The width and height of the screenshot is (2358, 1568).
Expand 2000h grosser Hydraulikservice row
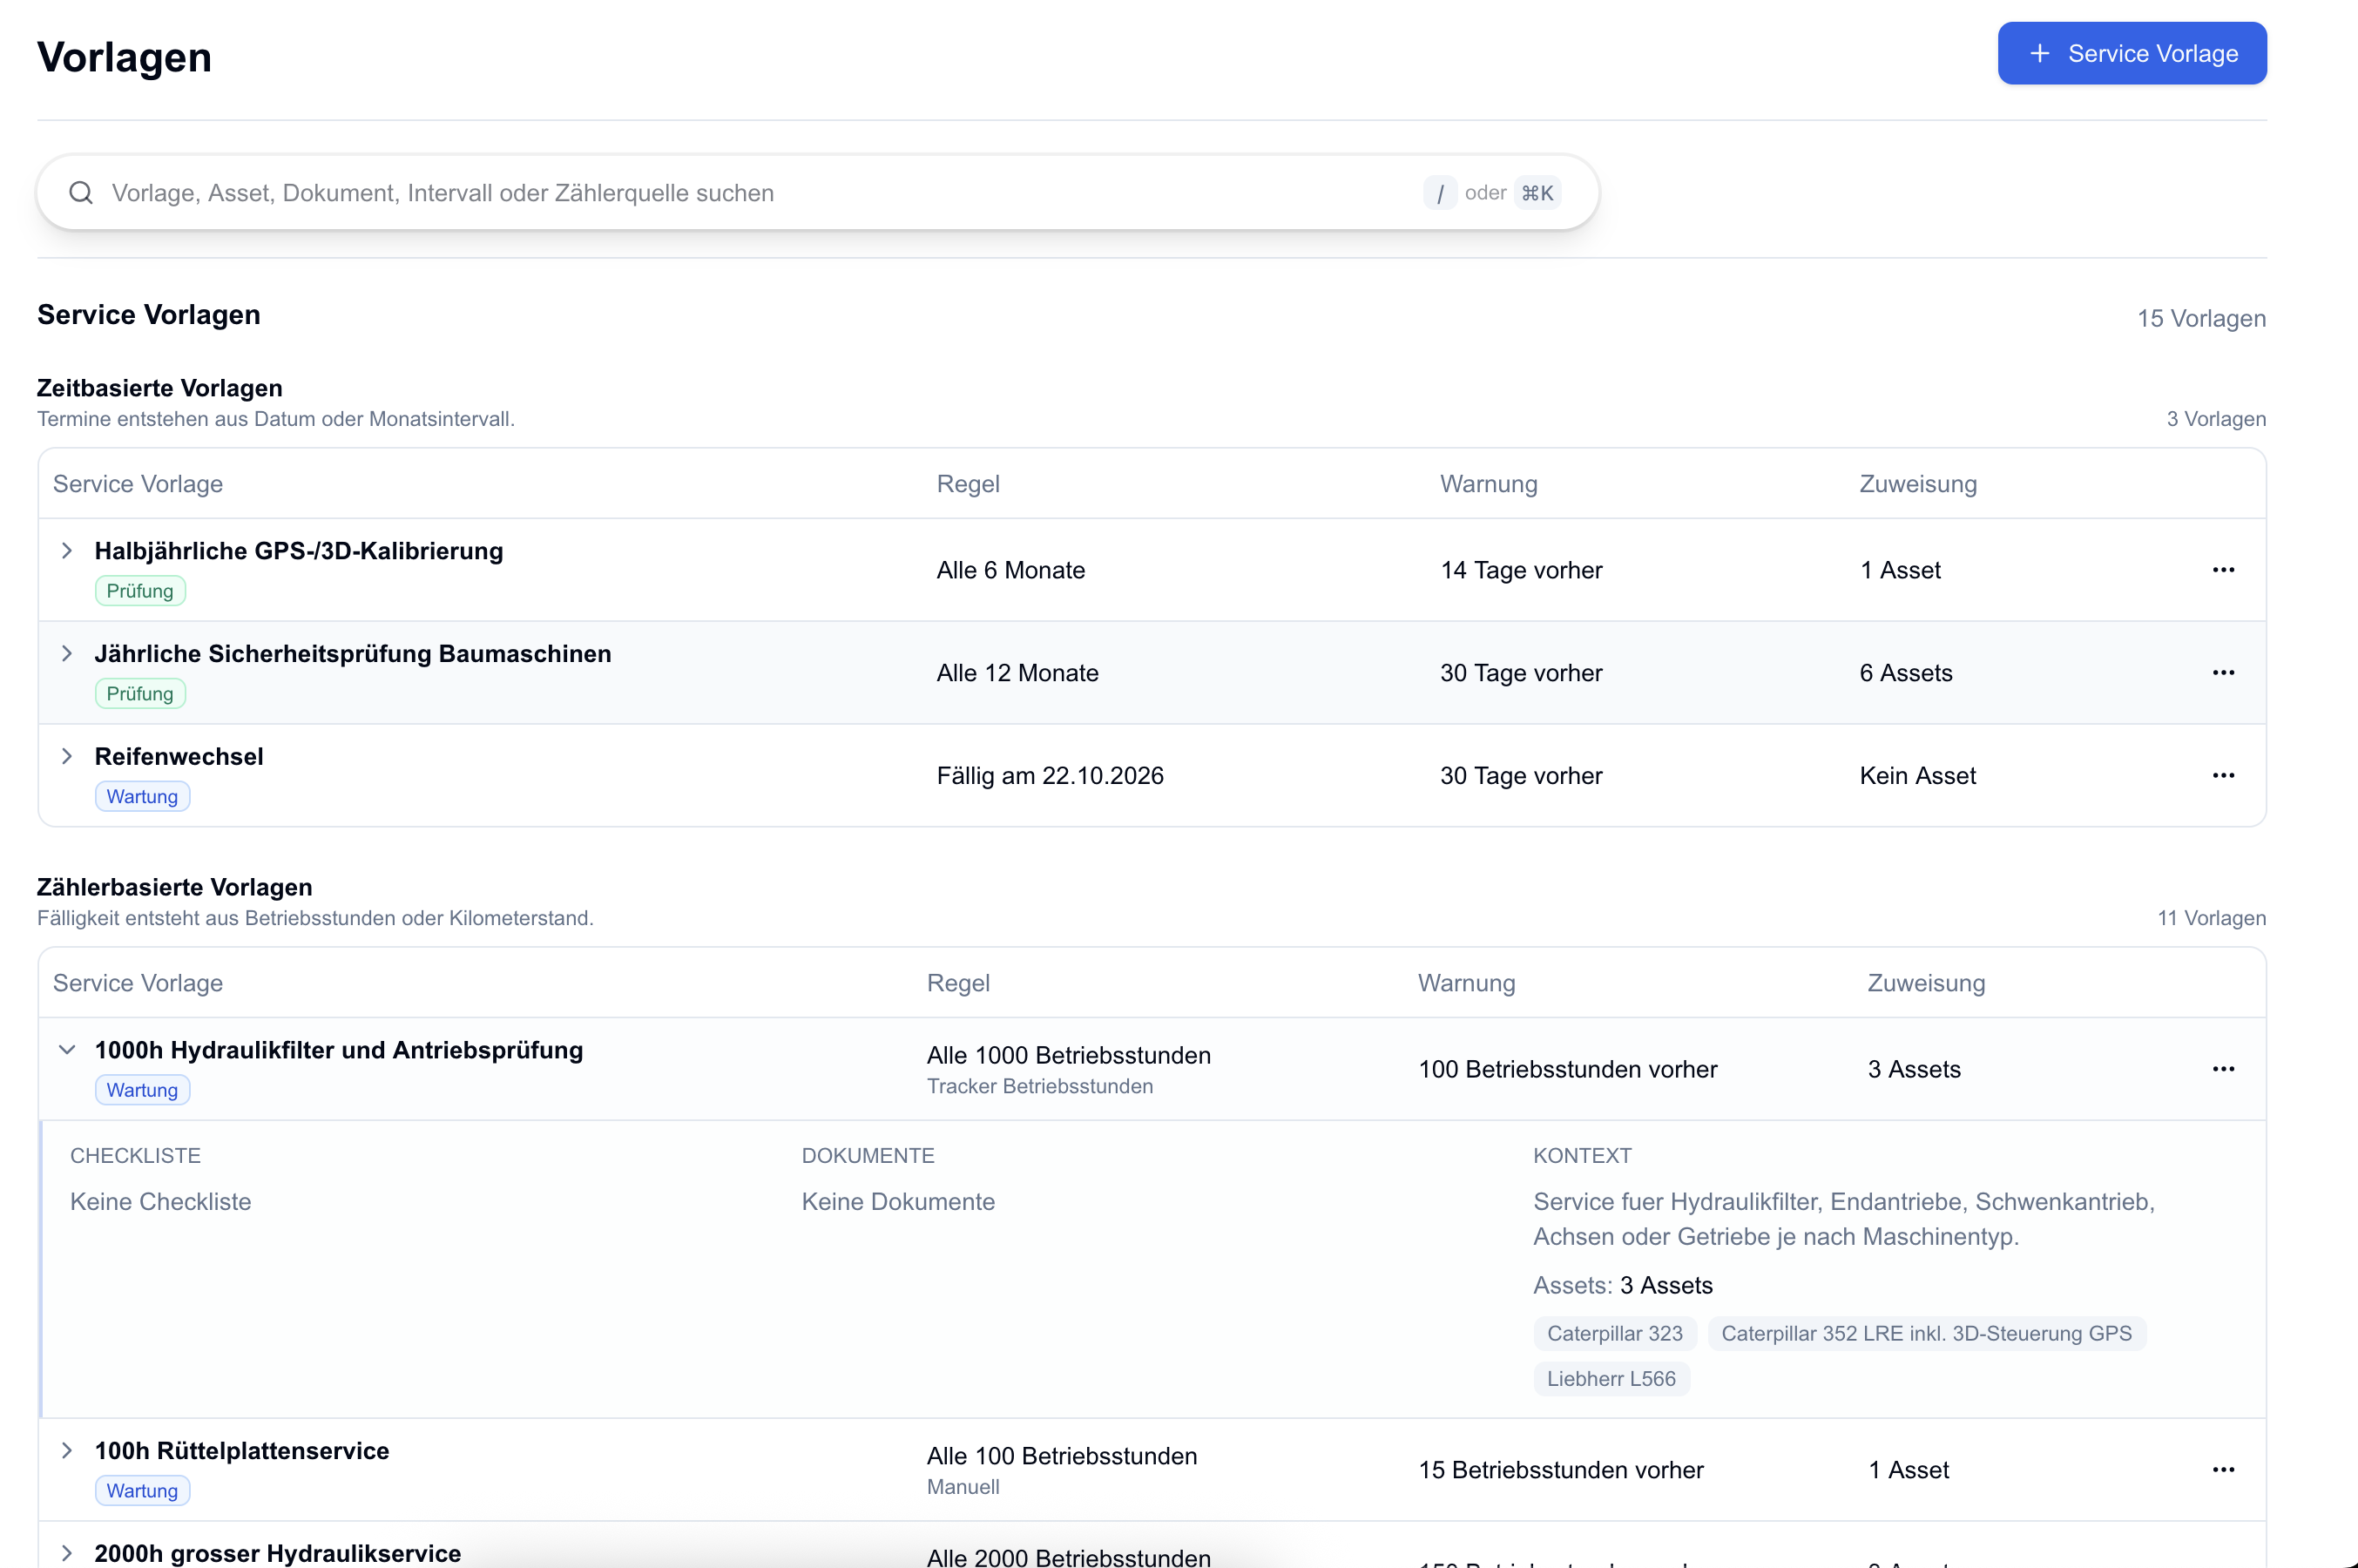[x=67, y=1553]
